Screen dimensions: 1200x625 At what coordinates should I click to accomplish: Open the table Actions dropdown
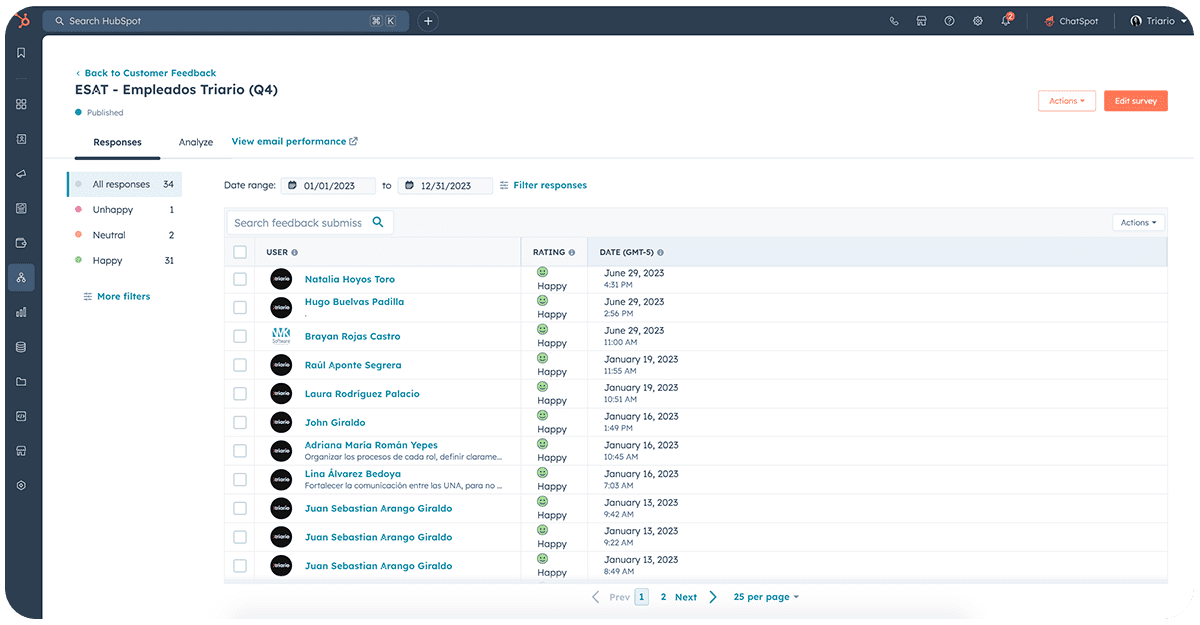1138,223
